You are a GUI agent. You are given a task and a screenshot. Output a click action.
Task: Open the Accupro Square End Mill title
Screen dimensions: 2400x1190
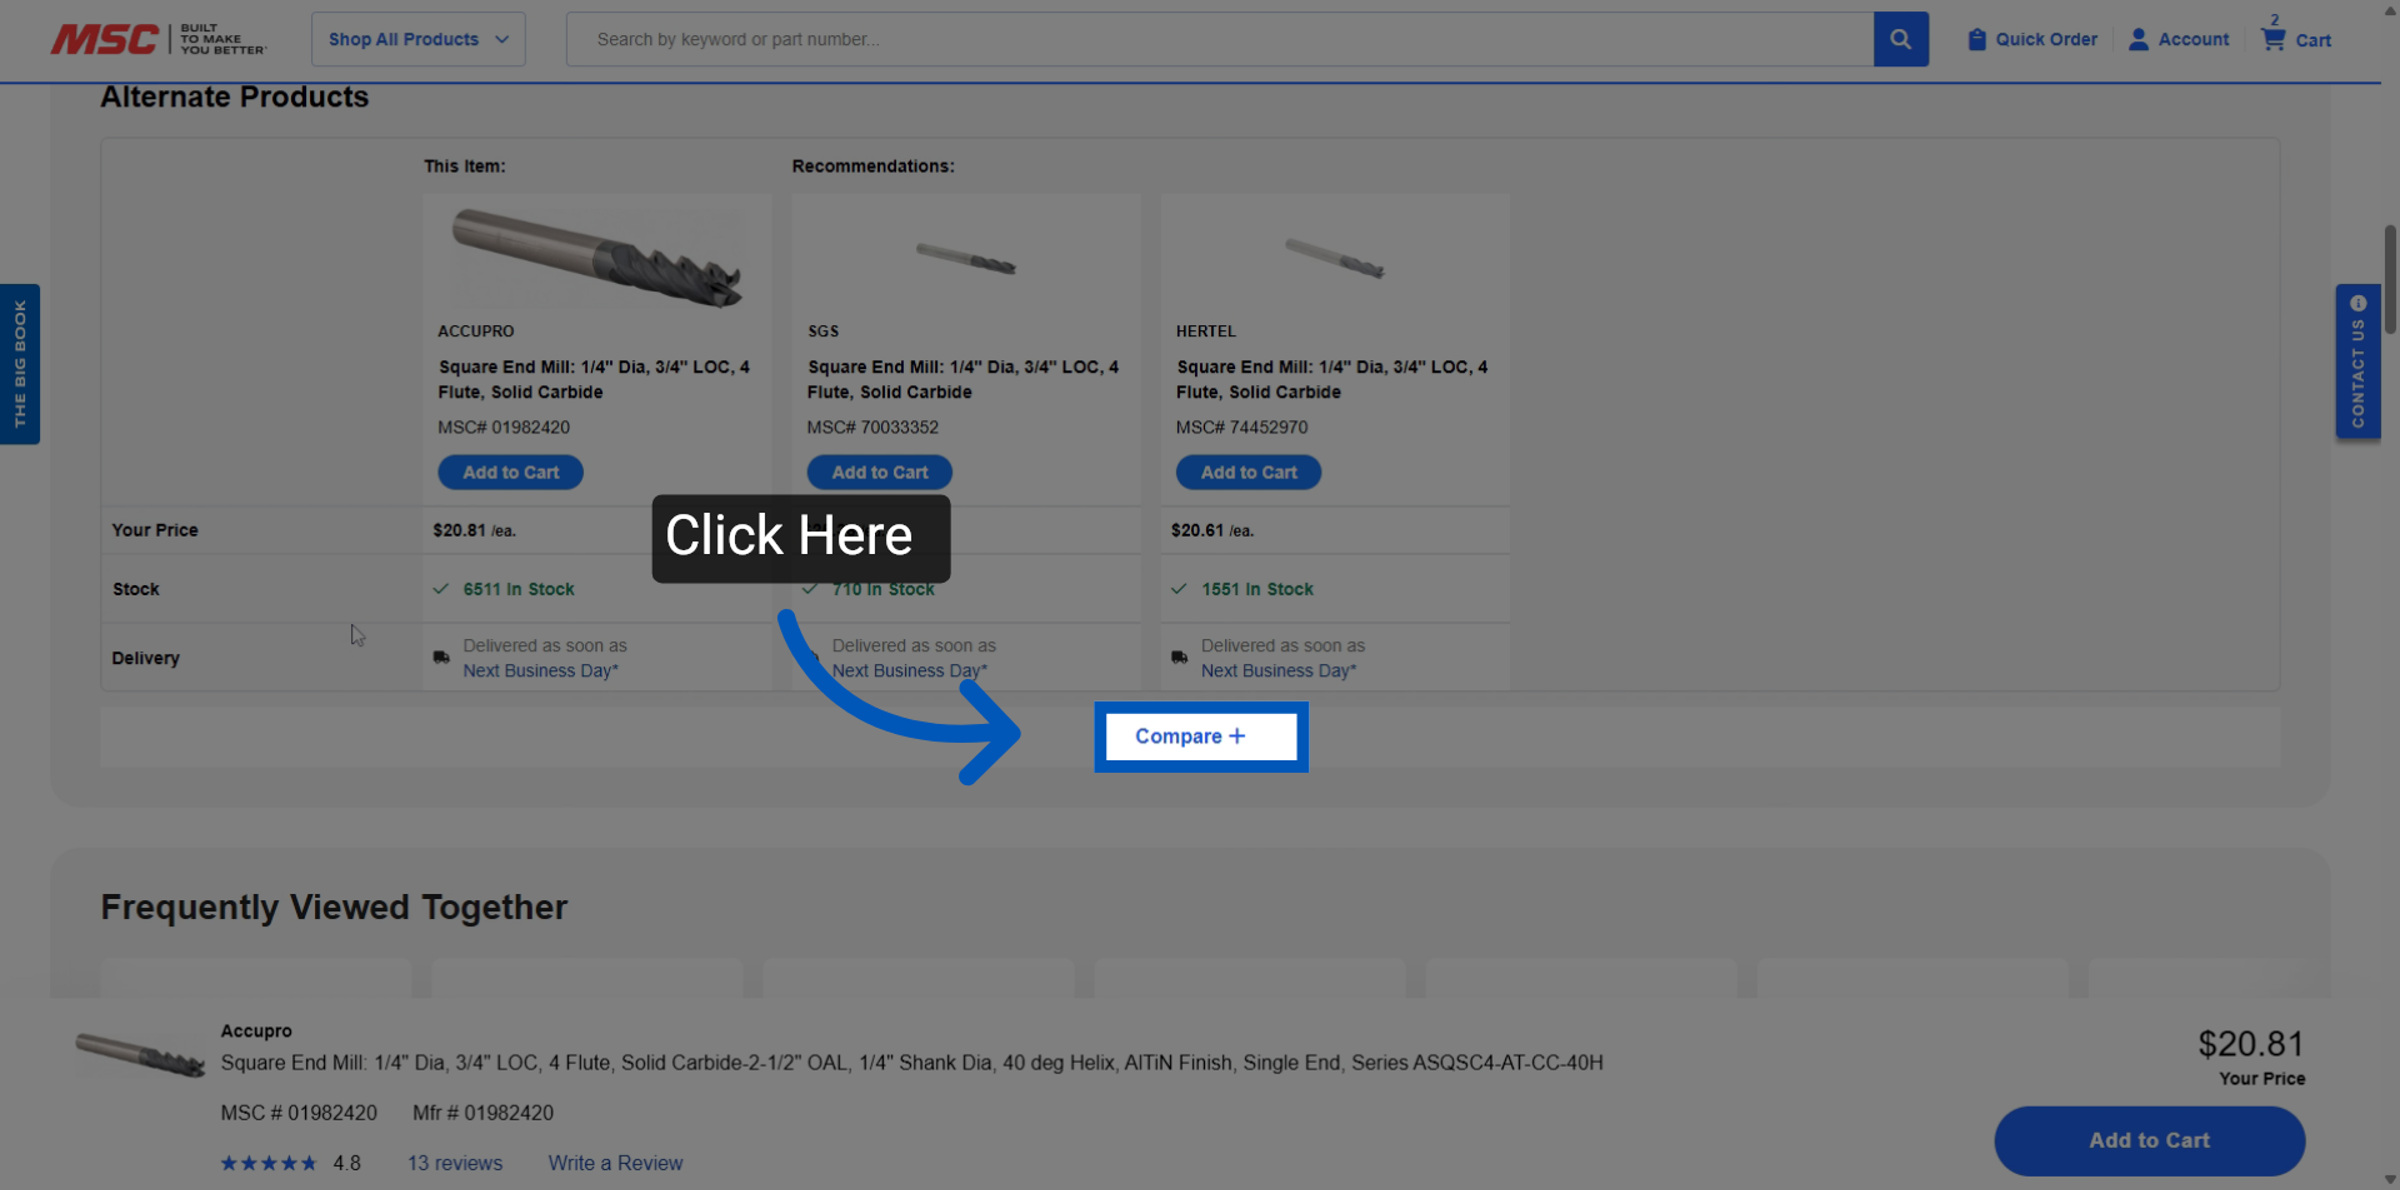pos(594,379)
